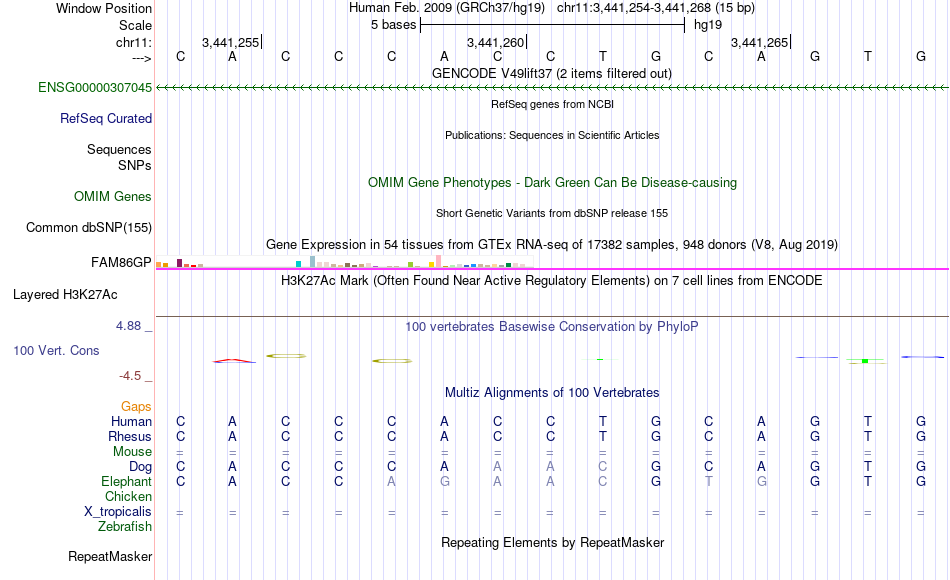Screen dimensions: 950x580
Task: Click the Sequences track label
Action: (119, 149)
